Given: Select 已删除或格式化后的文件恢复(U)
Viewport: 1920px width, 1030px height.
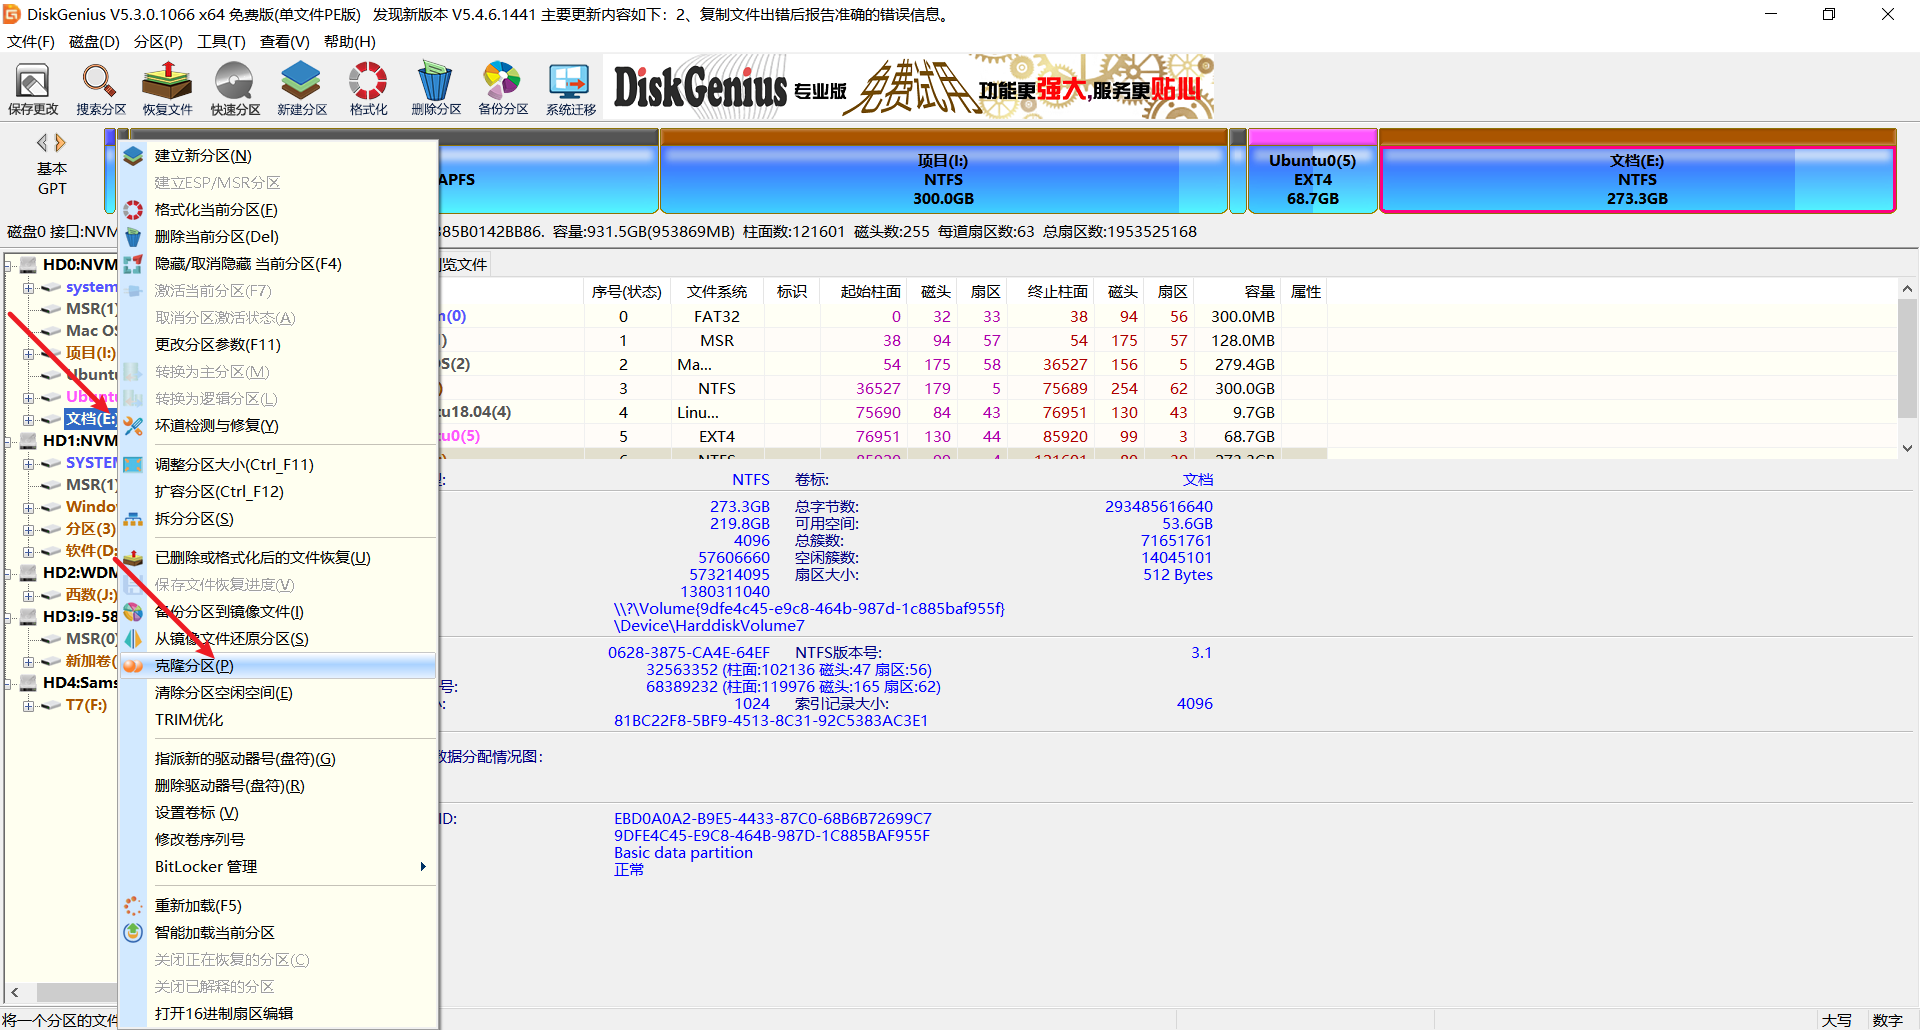Looking at the screenshot, I should pos(278,558).
